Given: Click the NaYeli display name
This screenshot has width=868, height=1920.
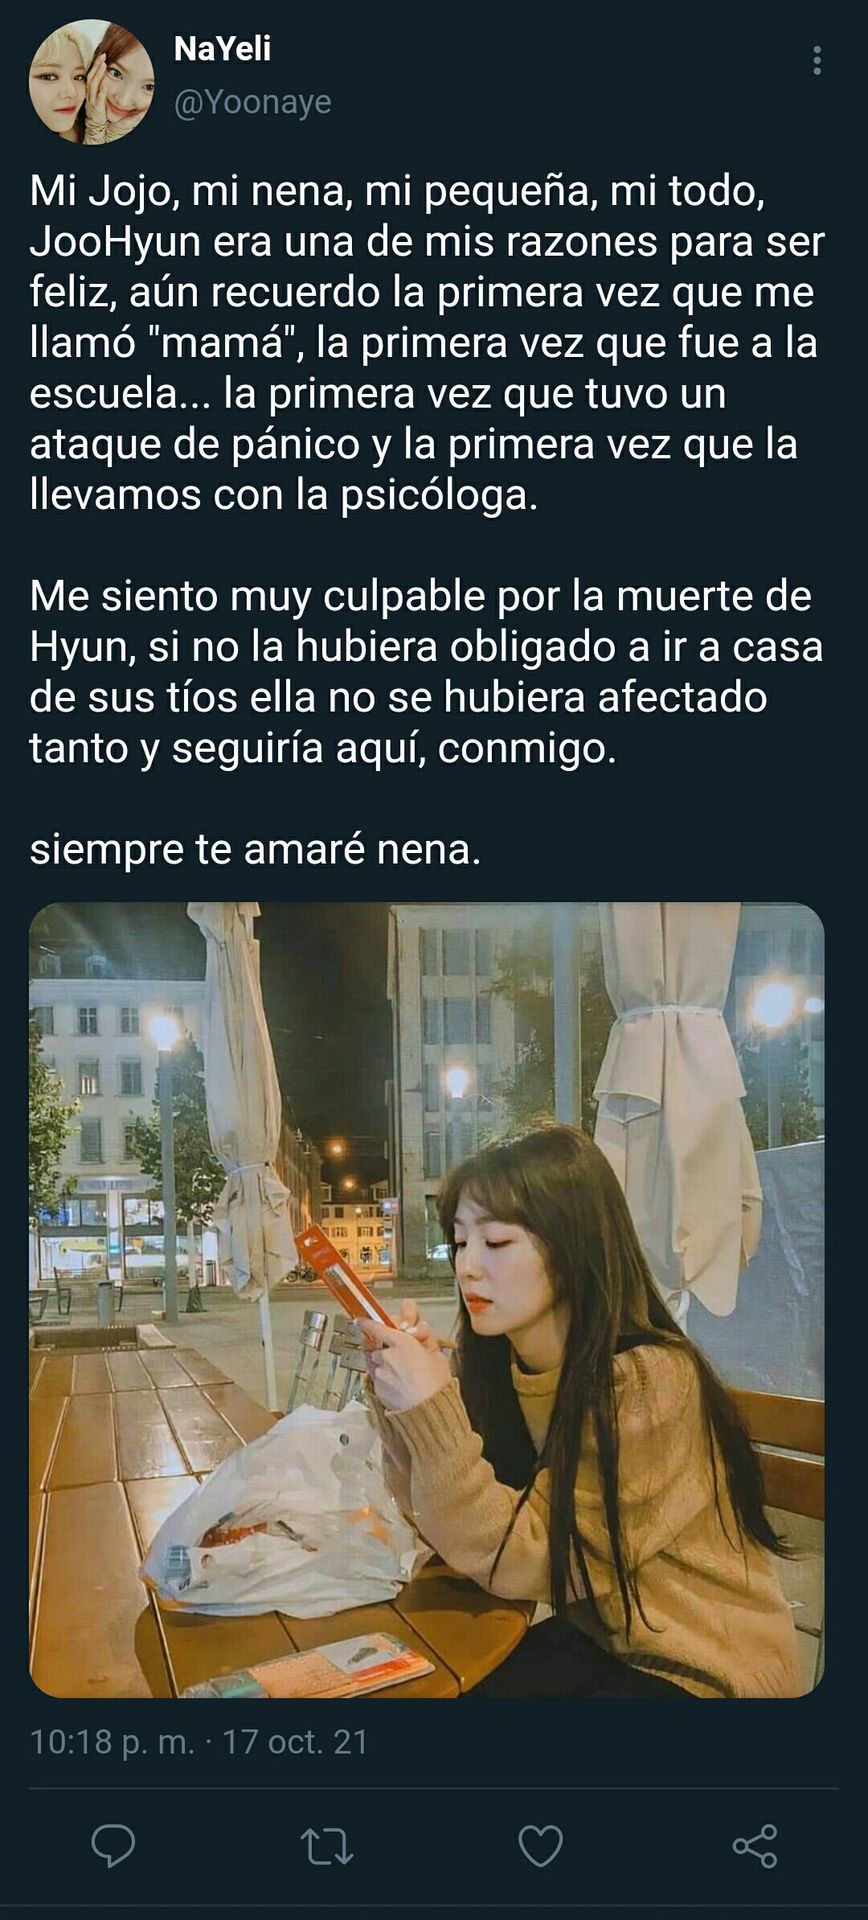Looking at the screenshot, I should click(x=222, y=48).
